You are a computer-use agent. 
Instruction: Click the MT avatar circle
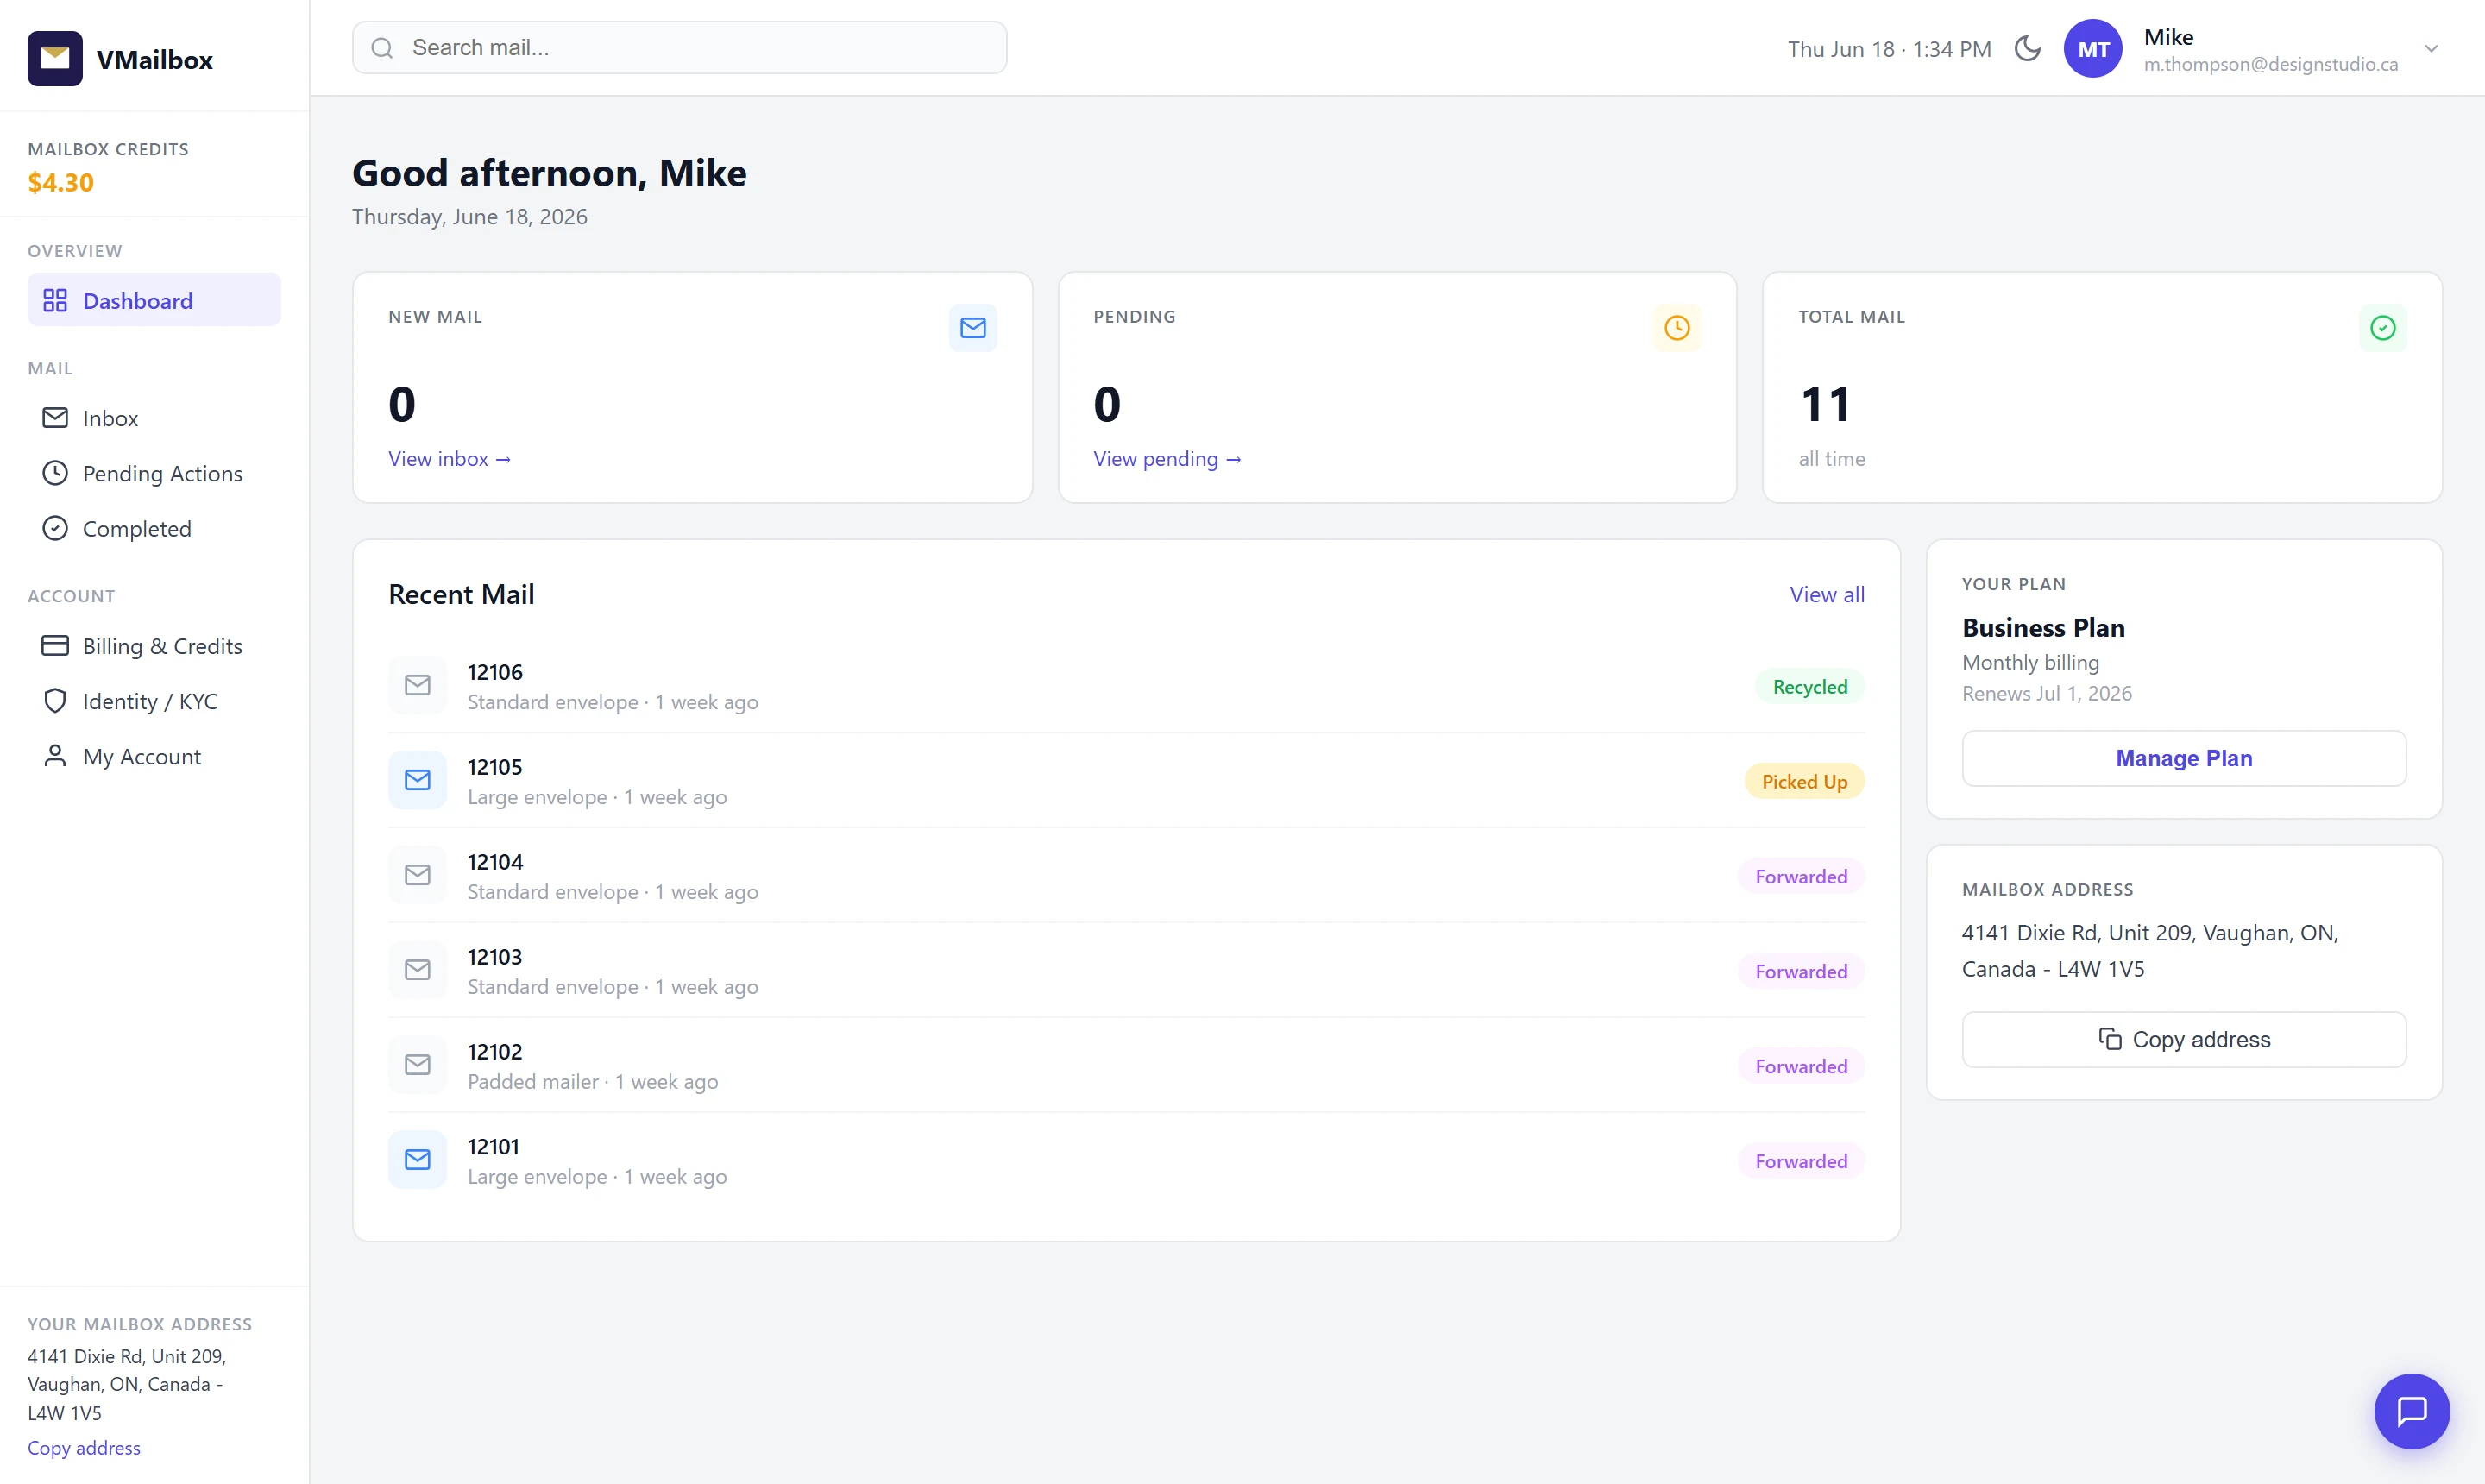(2093, 49)
